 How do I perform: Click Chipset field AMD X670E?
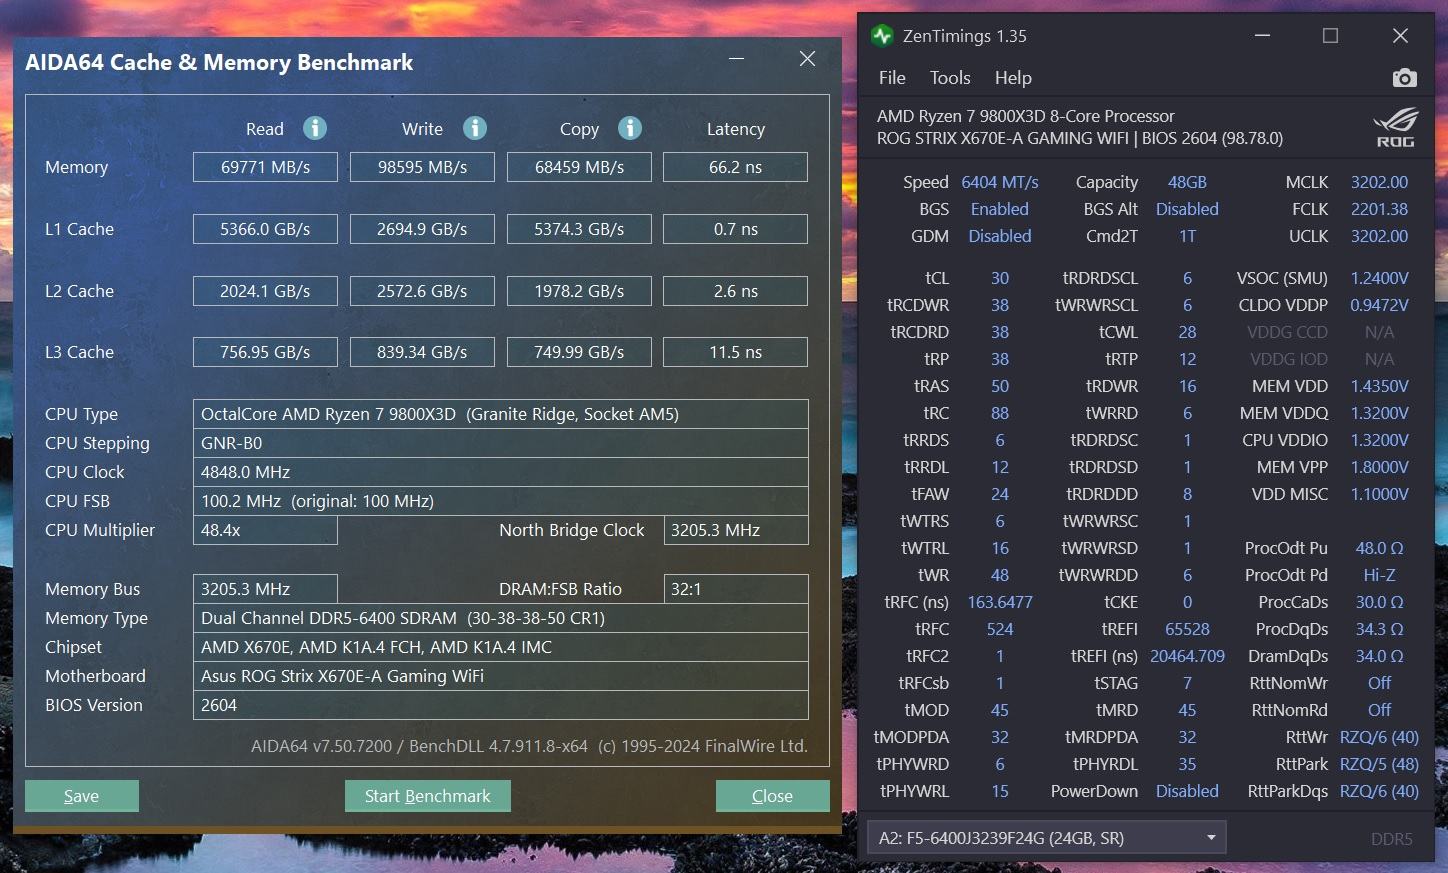[500, 647]
